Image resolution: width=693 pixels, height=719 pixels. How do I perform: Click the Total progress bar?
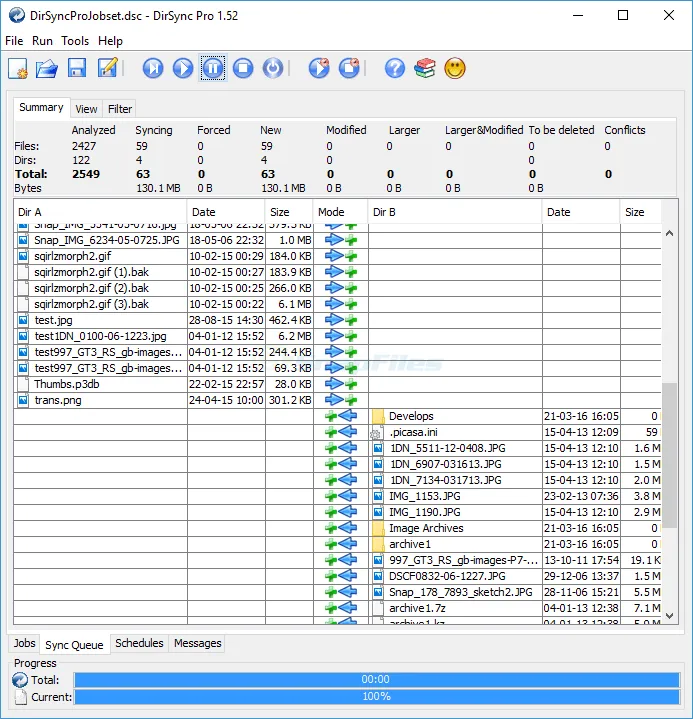point(377,680)
